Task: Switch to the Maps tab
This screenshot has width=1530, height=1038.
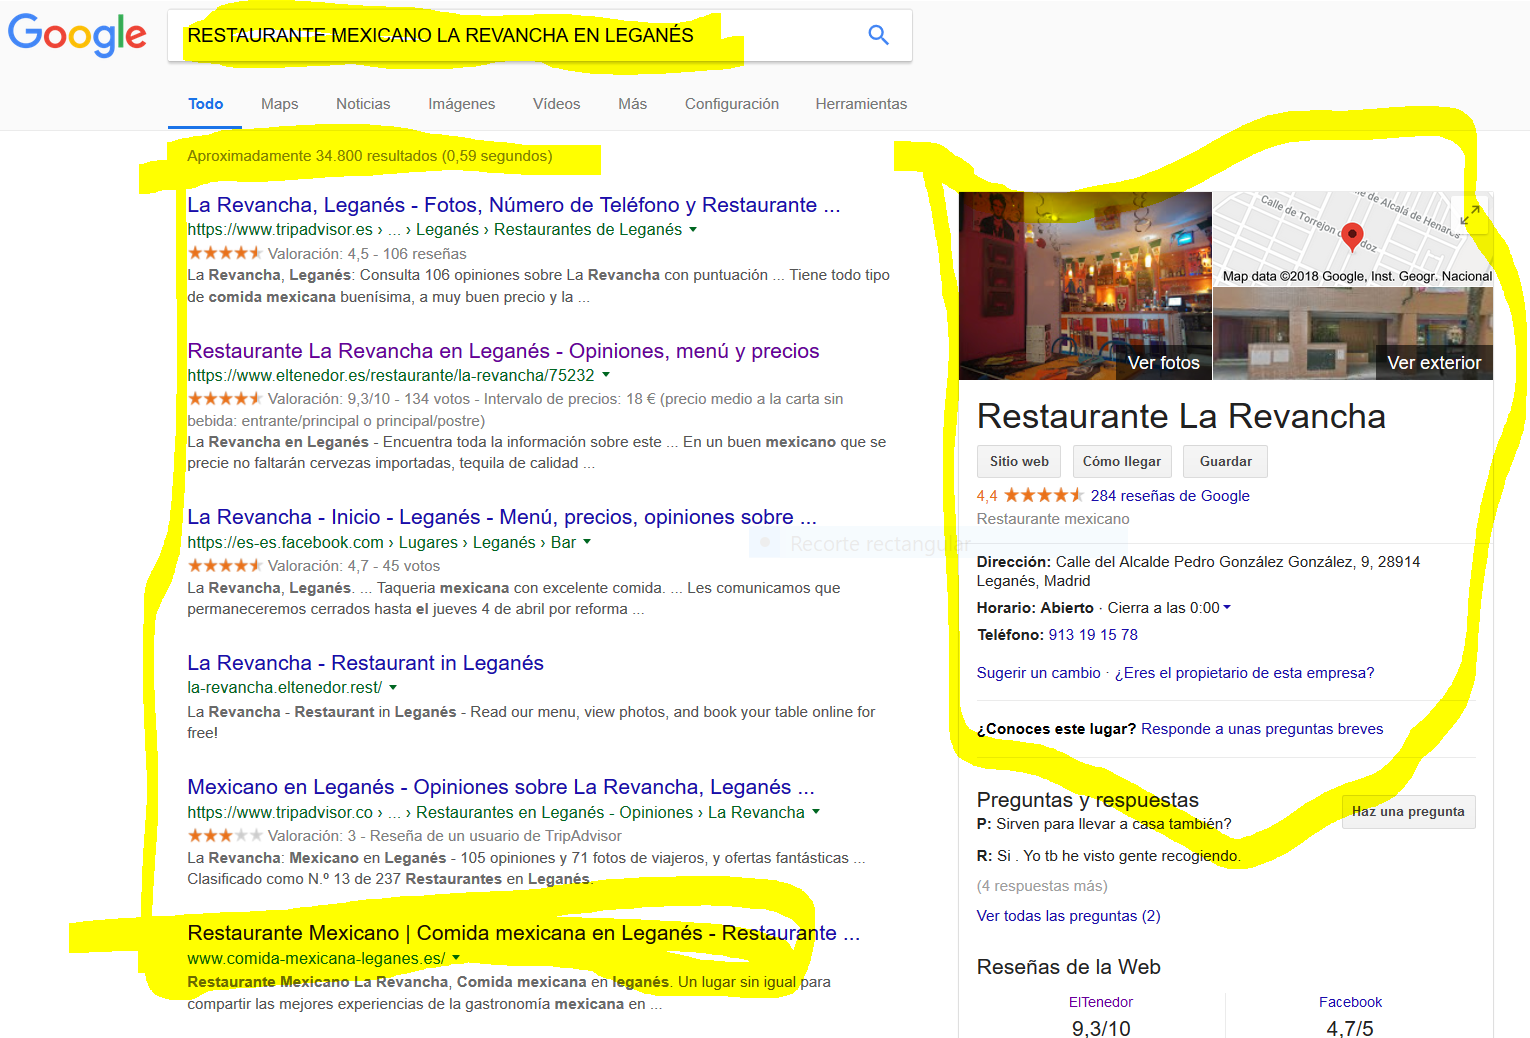Action: (x=279, y=104)
